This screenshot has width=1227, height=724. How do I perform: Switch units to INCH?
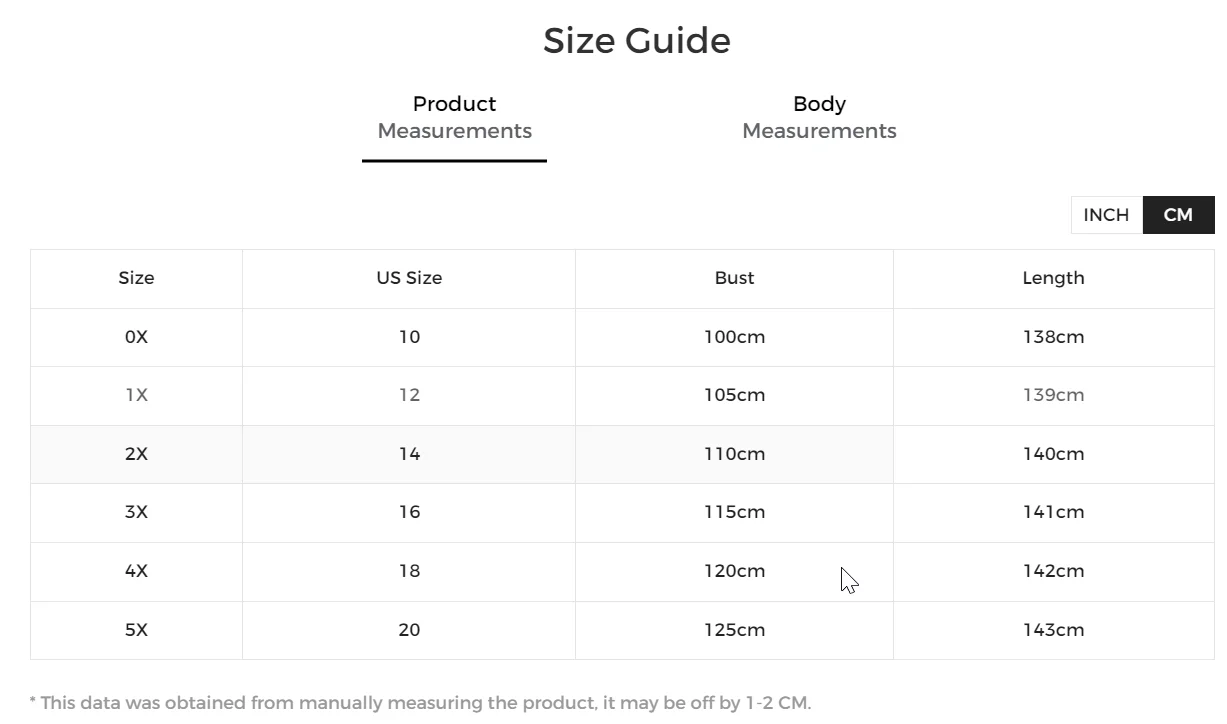[x=1106, y=215]
